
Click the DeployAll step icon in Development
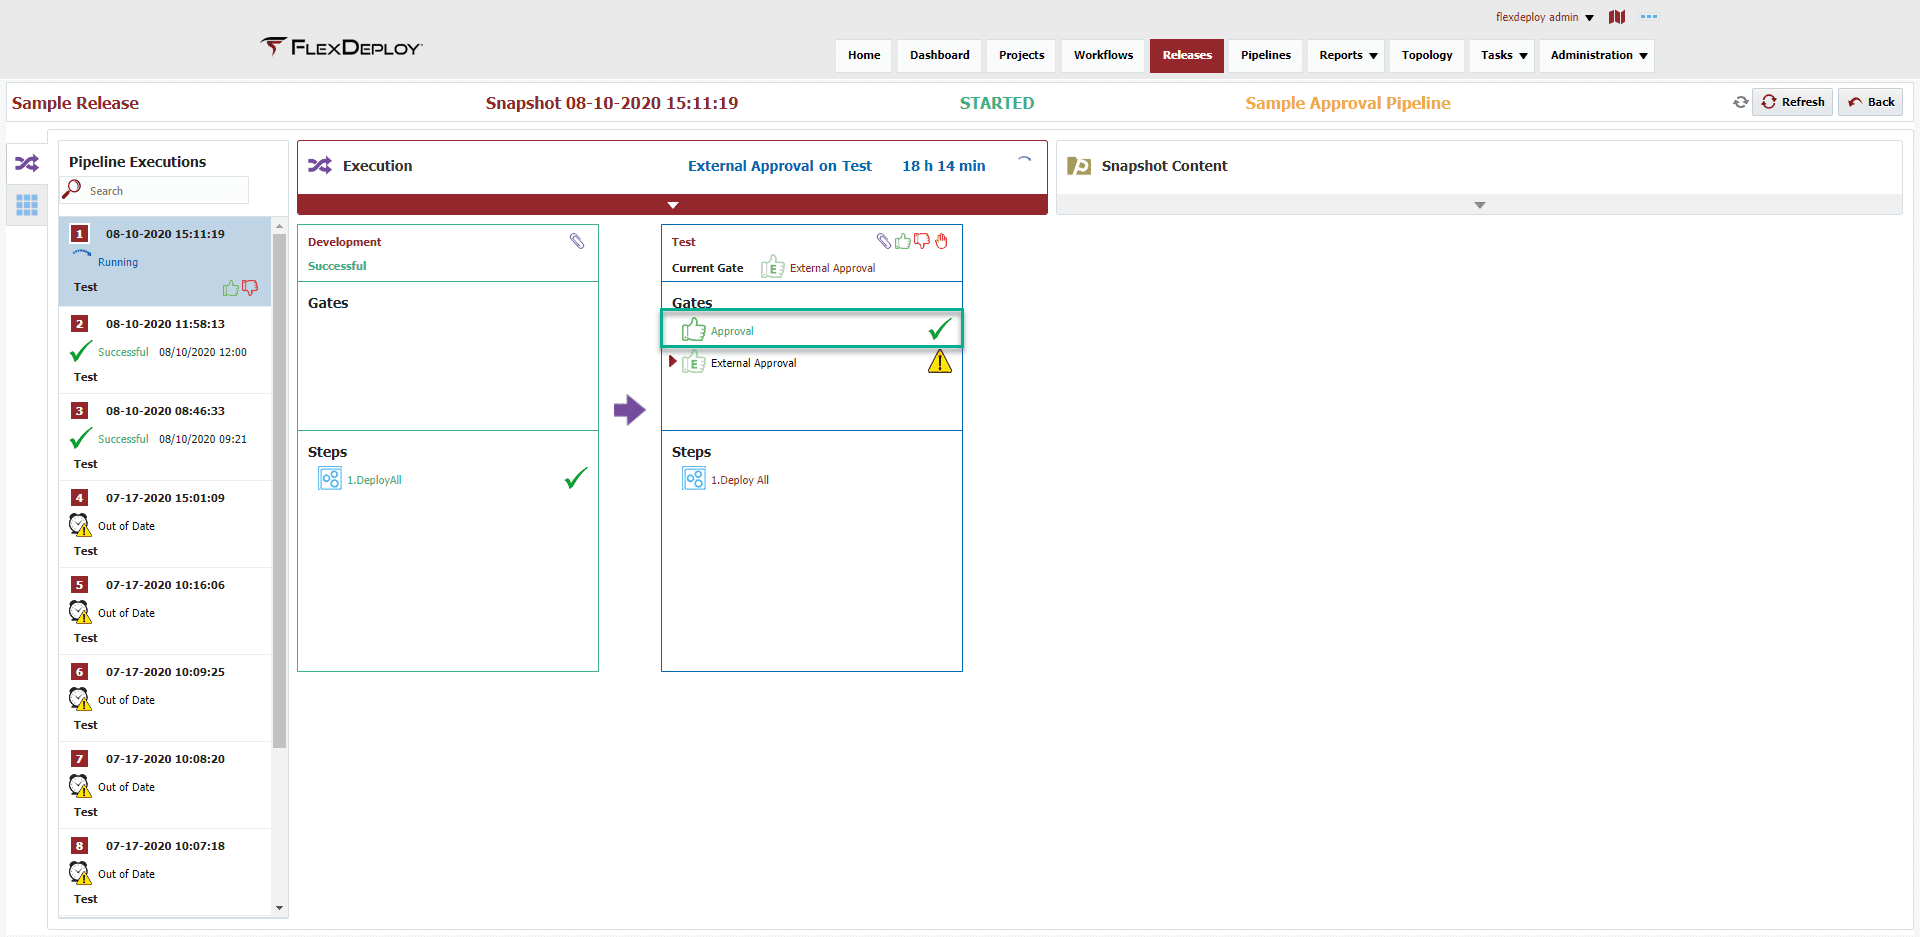(x=330, y=479)
